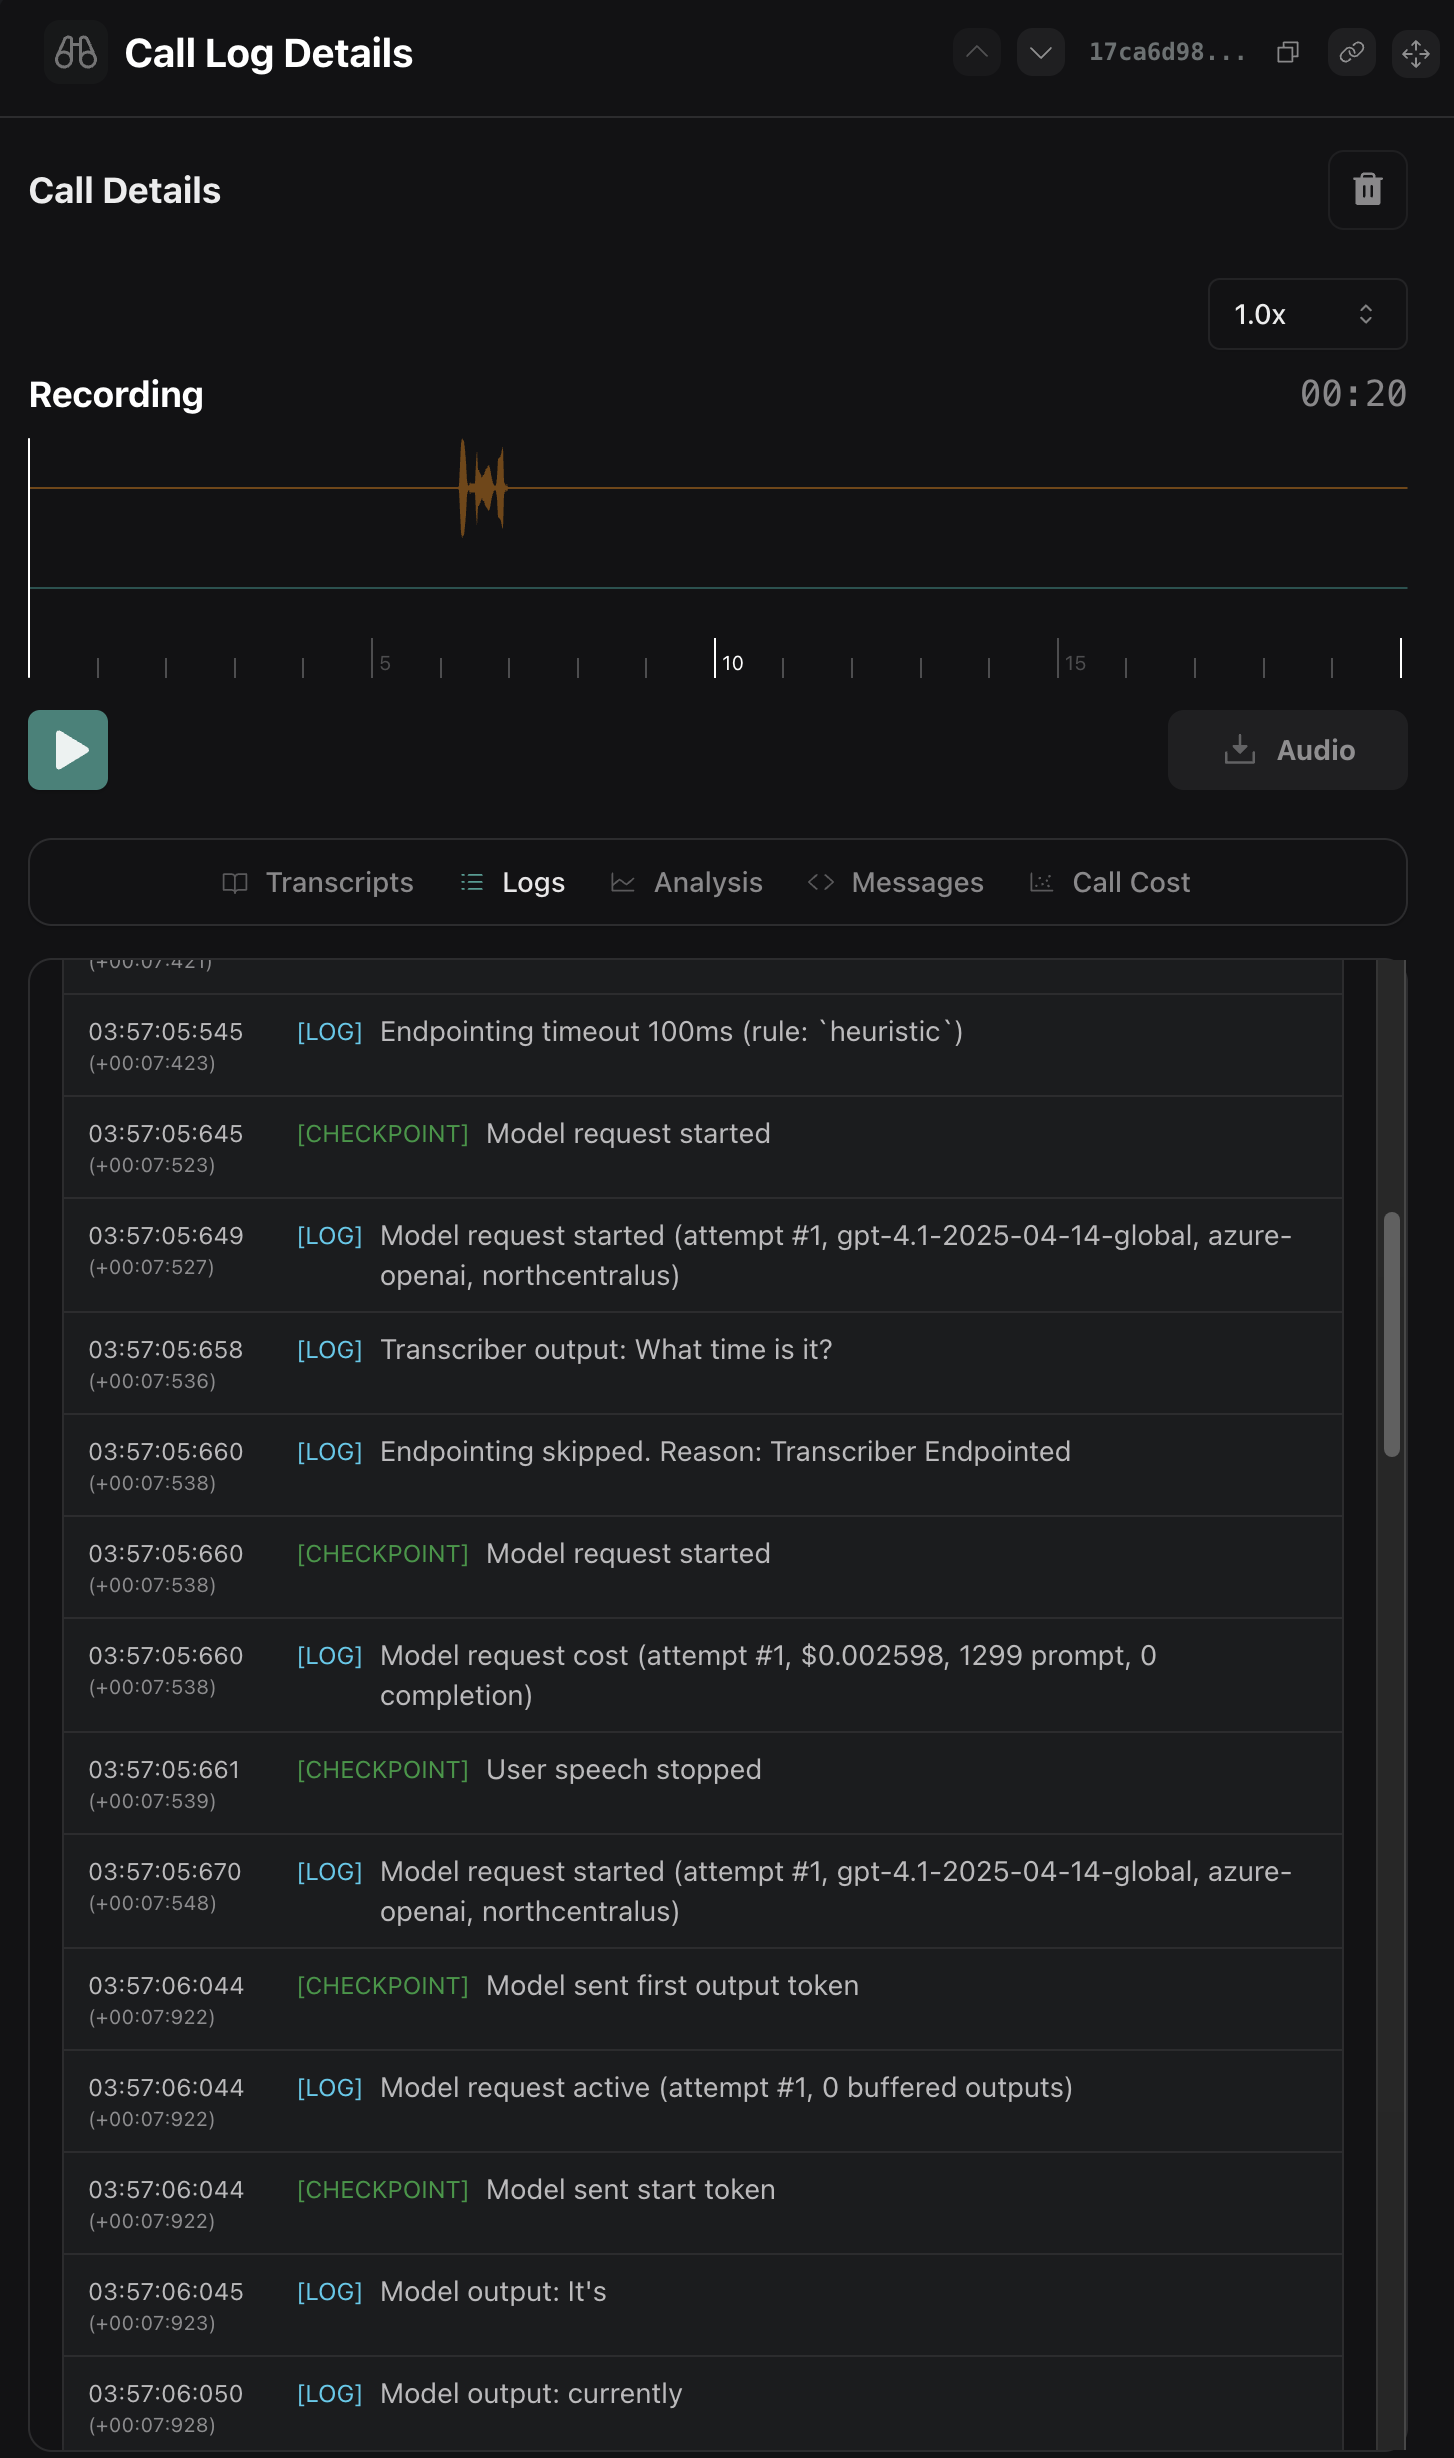Click the truncated call ID 17ca6d98...

[1166, 52]
